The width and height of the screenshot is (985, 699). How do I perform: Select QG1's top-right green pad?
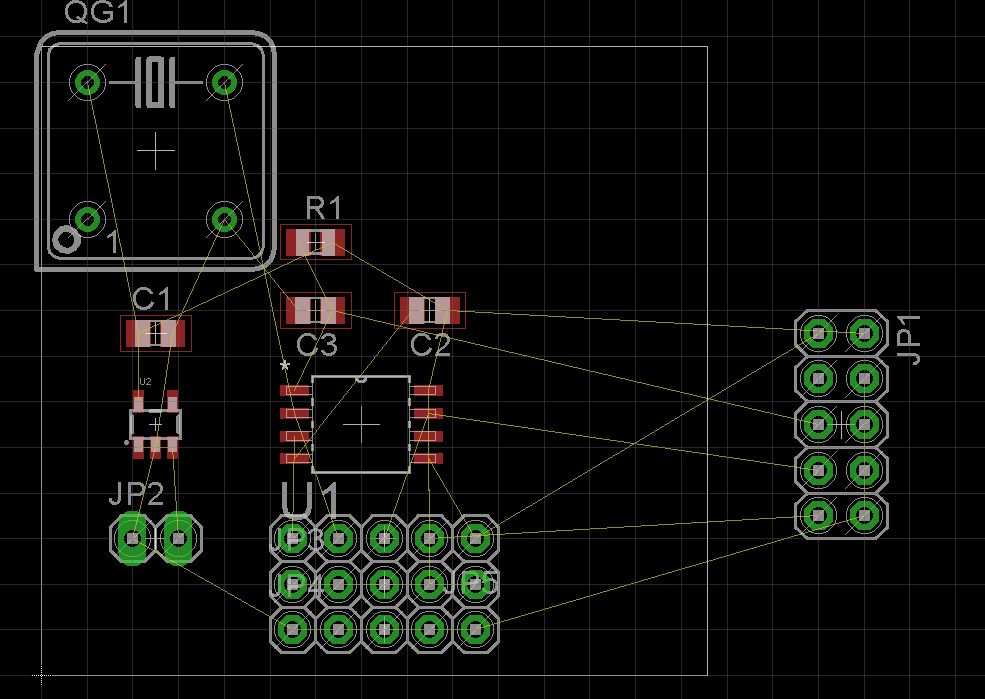tap(224, 82)
